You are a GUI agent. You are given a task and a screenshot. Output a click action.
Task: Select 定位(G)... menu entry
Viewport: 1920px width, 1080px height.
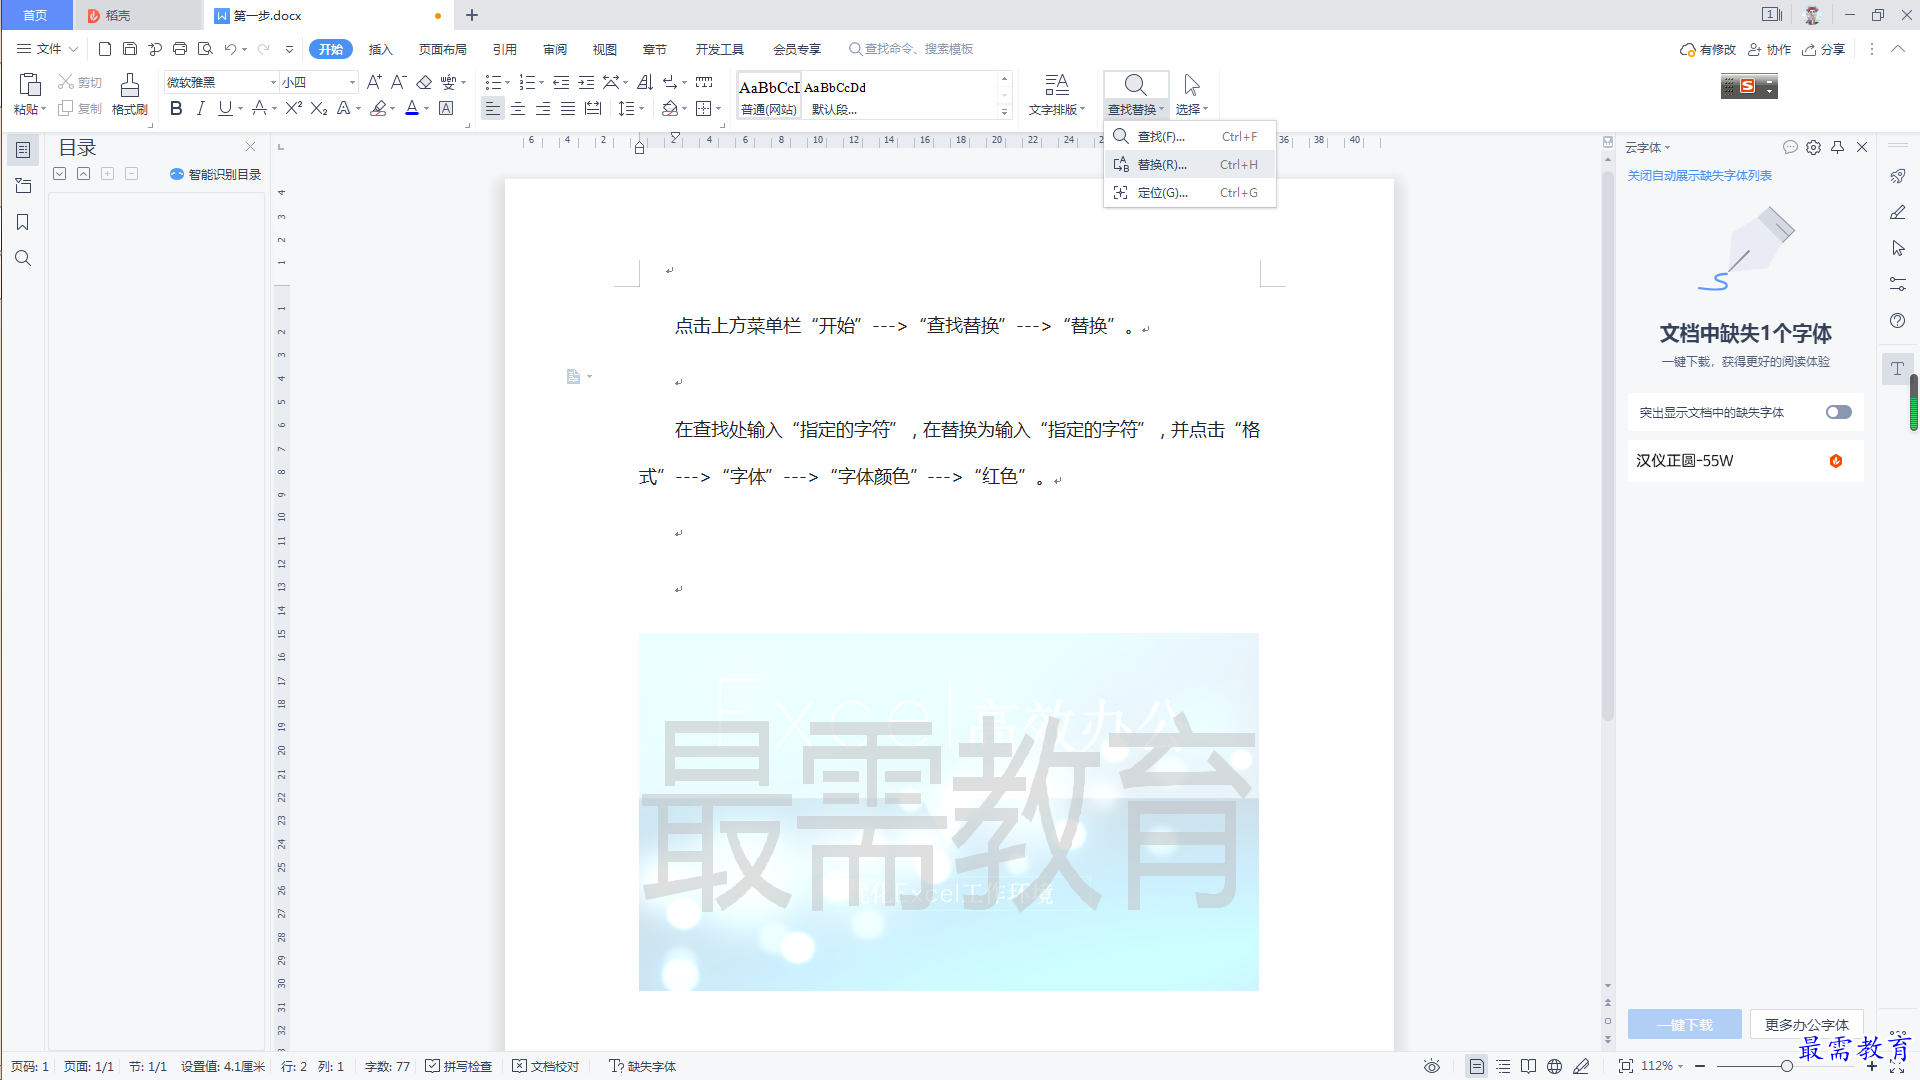pos(1190,193)
